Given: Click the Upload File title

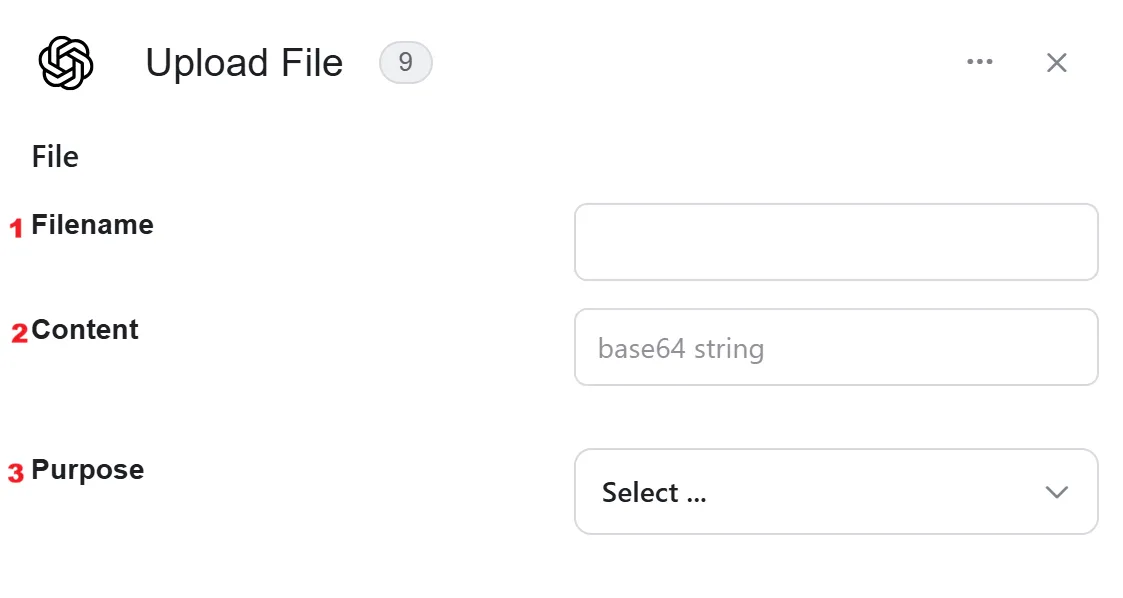Looking at the screenshot, I should click(x=244, y=63).
